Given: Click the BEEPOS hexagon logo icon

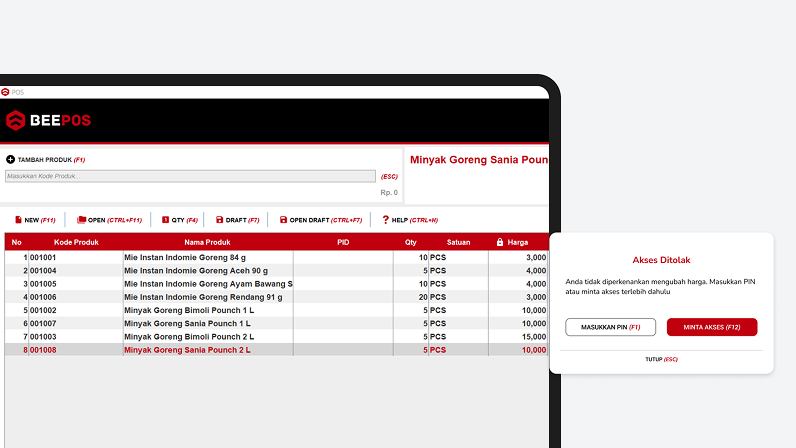Looking at the screenshot, I should click(15, 120).
